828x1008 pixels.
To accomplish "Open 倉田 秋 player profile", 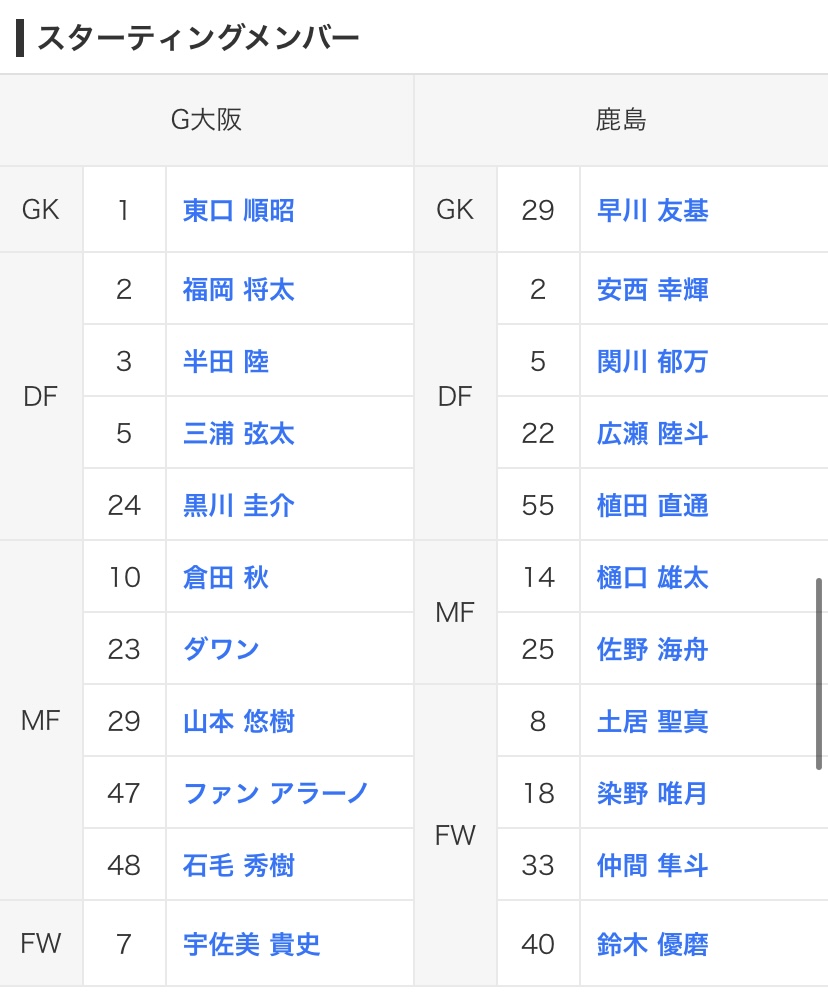I will coord(226,577).
